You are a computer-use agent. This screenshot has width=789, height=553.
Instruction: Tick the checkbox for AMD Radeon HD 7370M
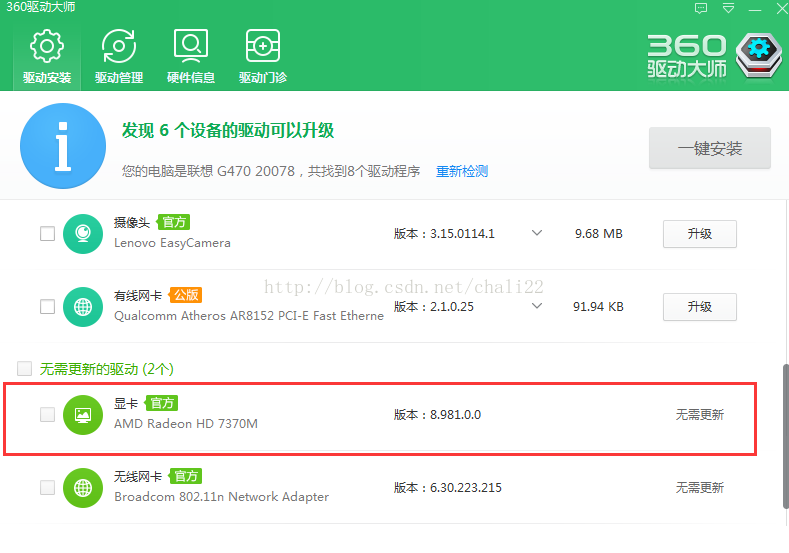47,415
